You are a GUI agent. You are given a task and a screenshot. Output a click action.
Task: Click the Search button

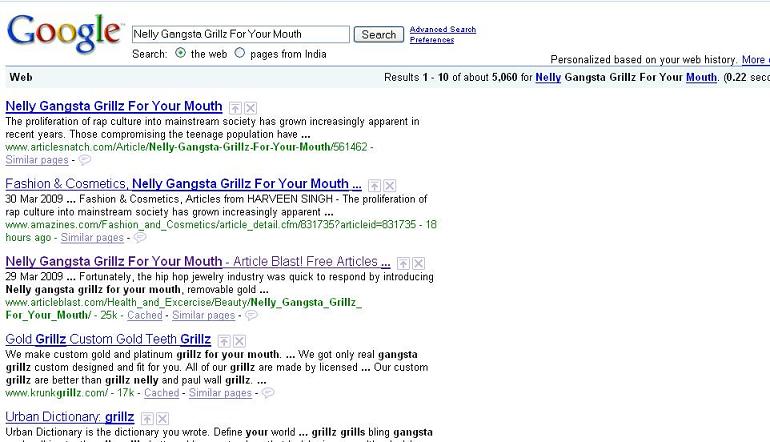point(379,34)
